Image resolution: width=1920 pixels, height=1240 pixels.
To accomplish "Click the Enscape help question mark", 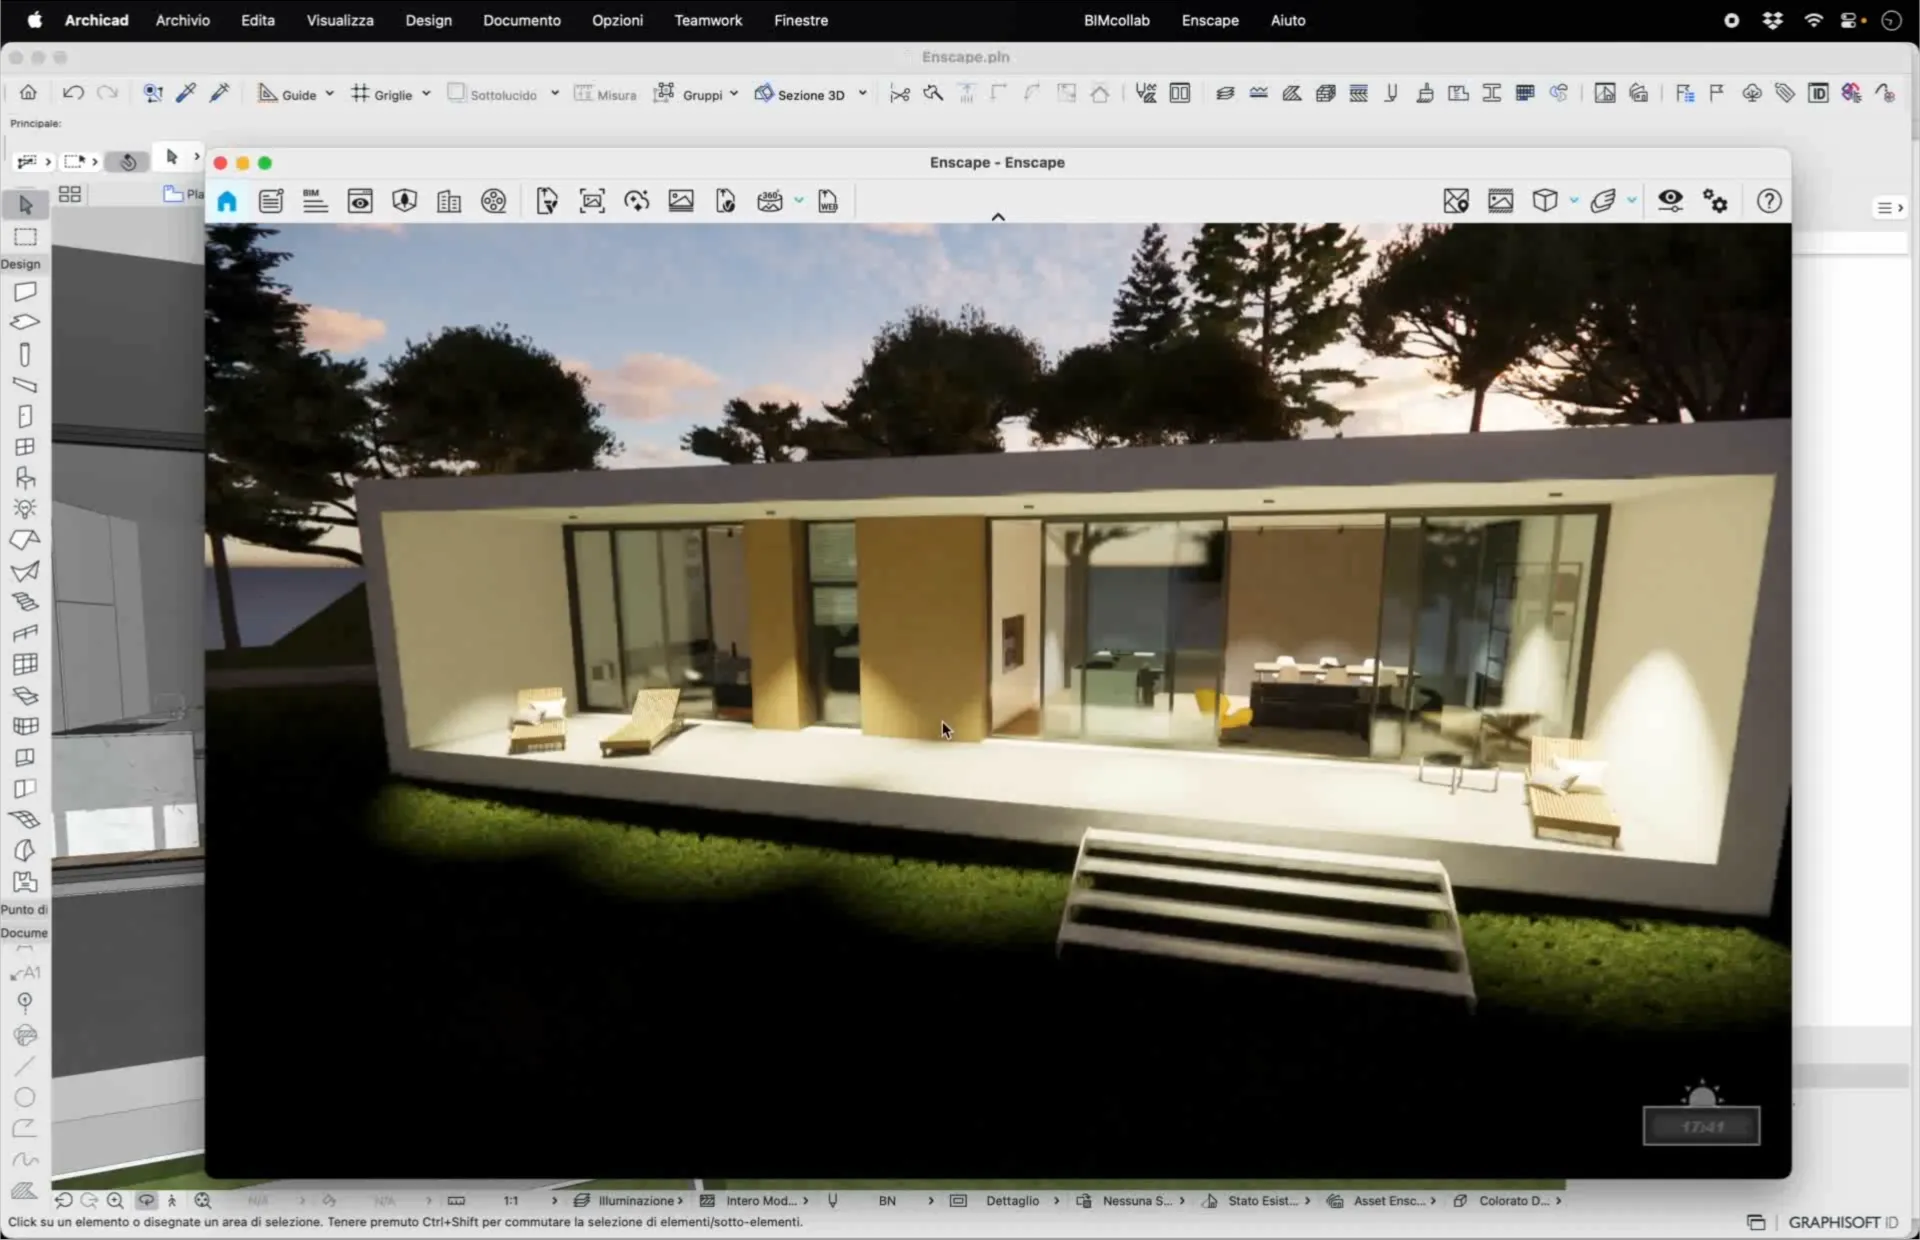I will [1769, 201].
